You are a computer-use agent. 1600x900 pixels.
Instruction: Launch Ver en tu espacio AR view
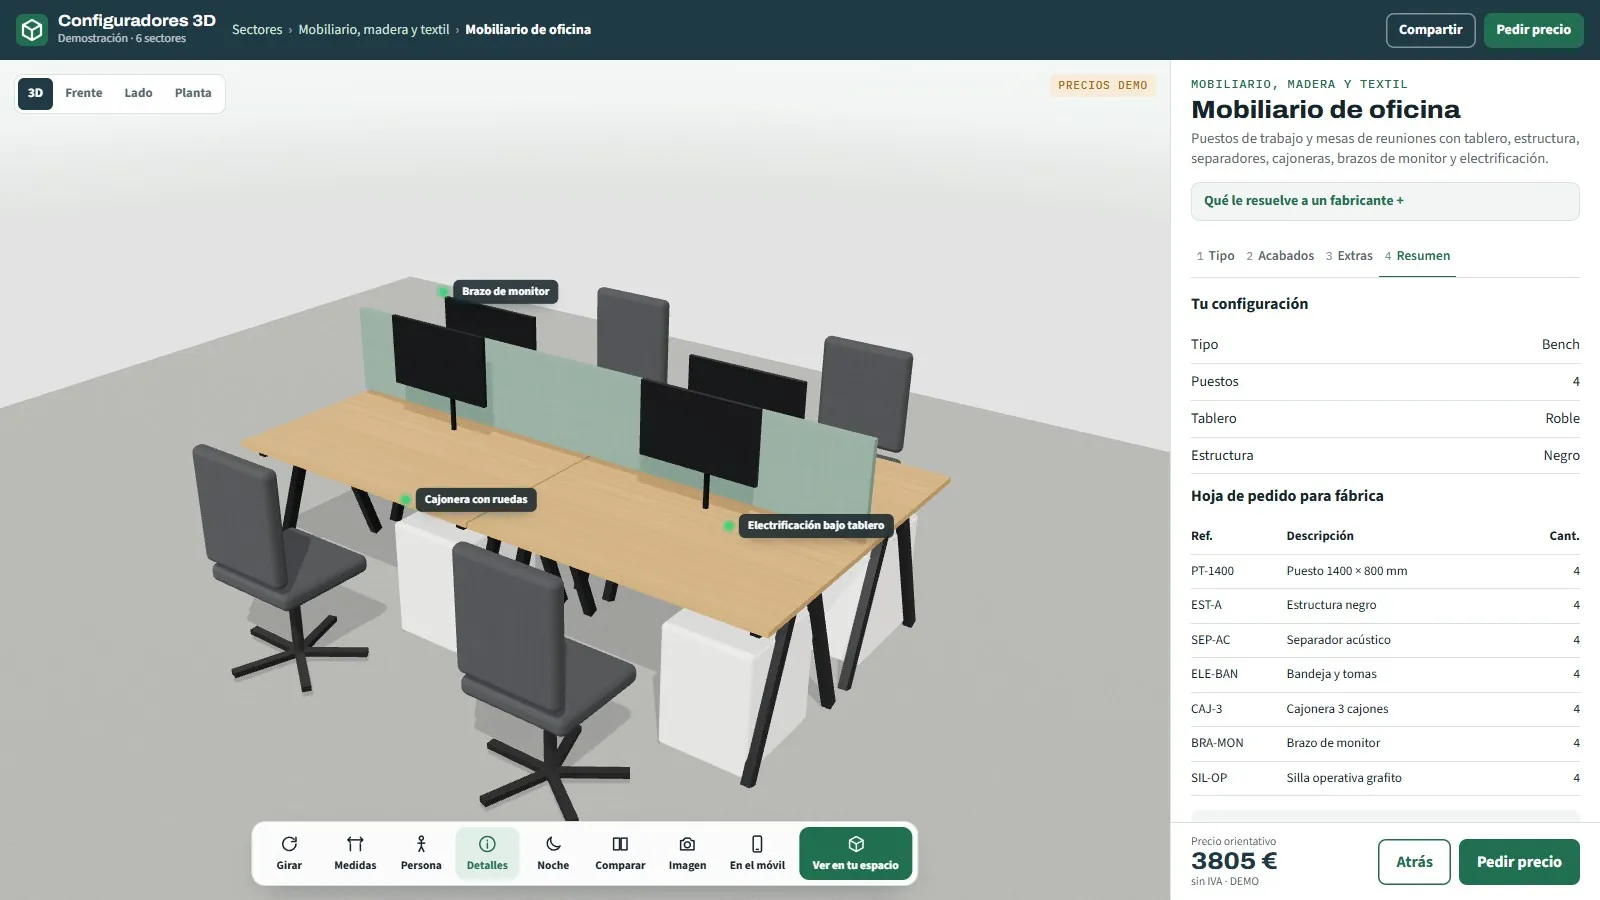pos(855,853)
